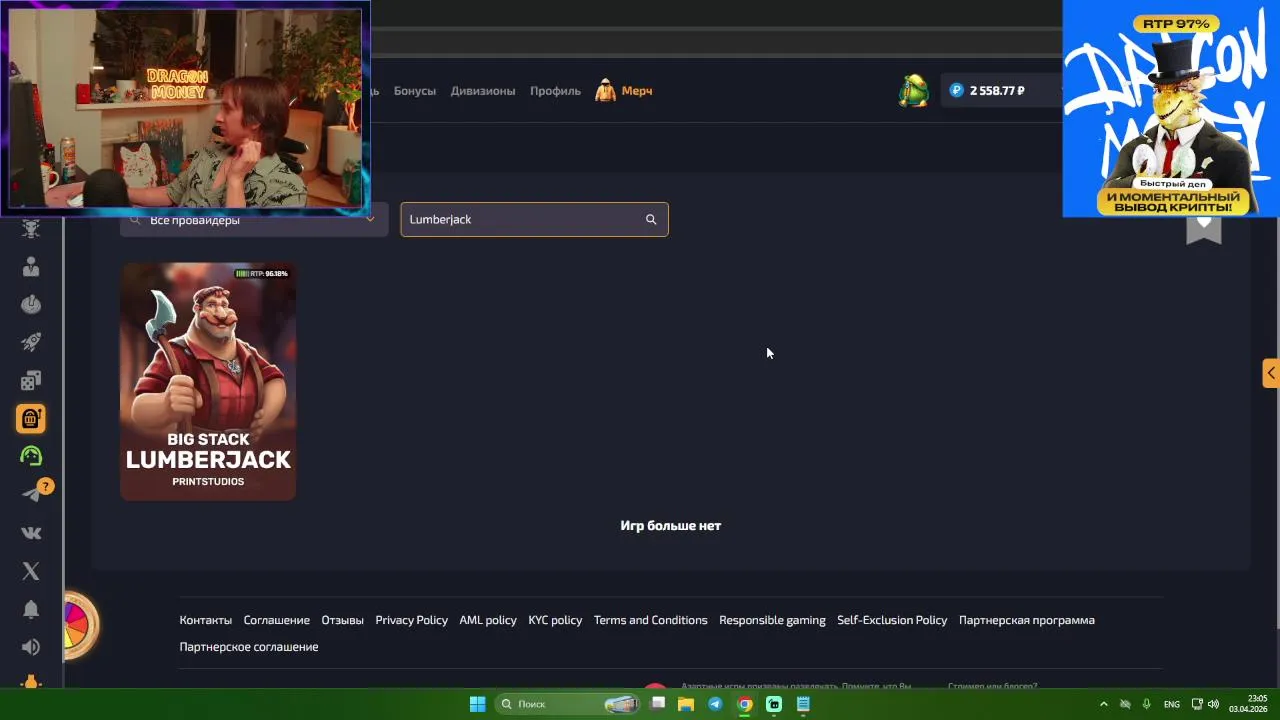This screenshot has width=1280, height=720.
Task: Open the Big Stack Lumberjack game card
Action: [x=208, y=381]
